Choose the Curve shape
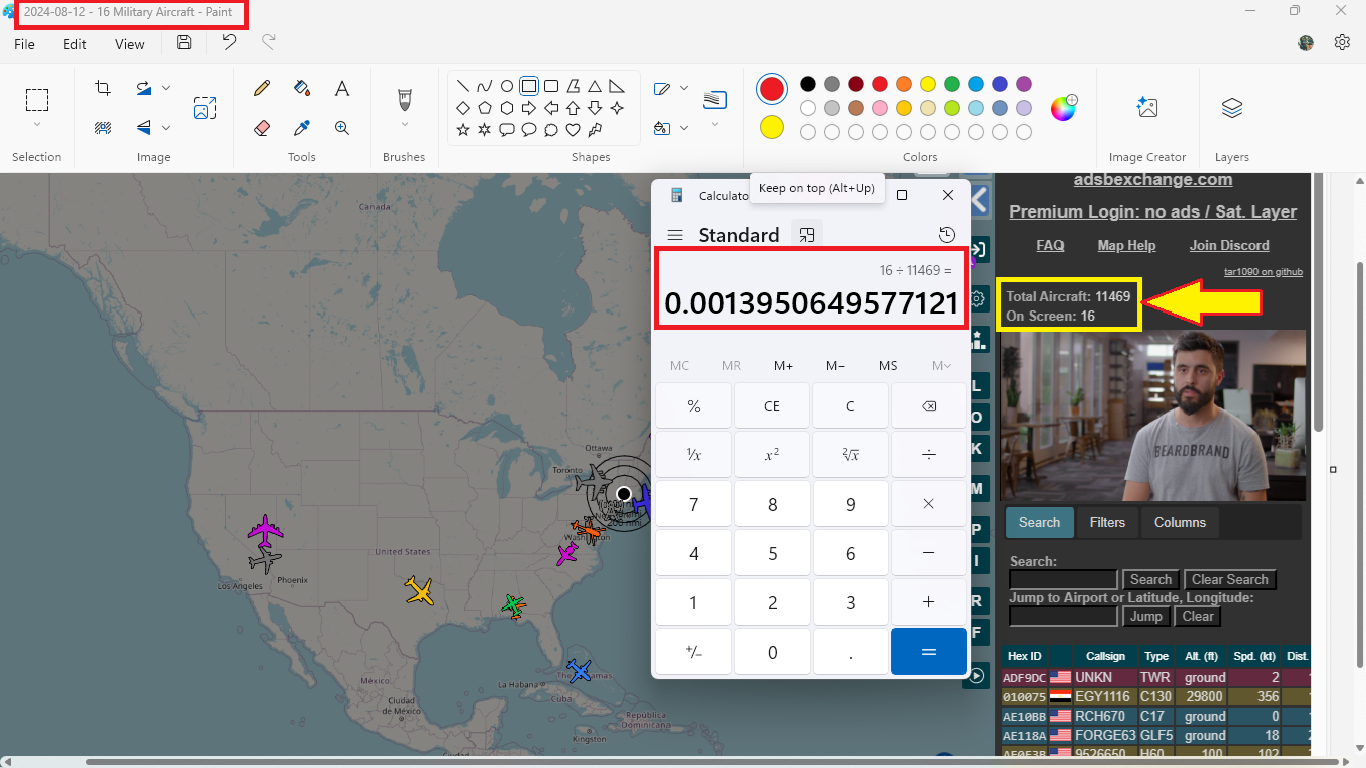 click(x=485, y=86)
